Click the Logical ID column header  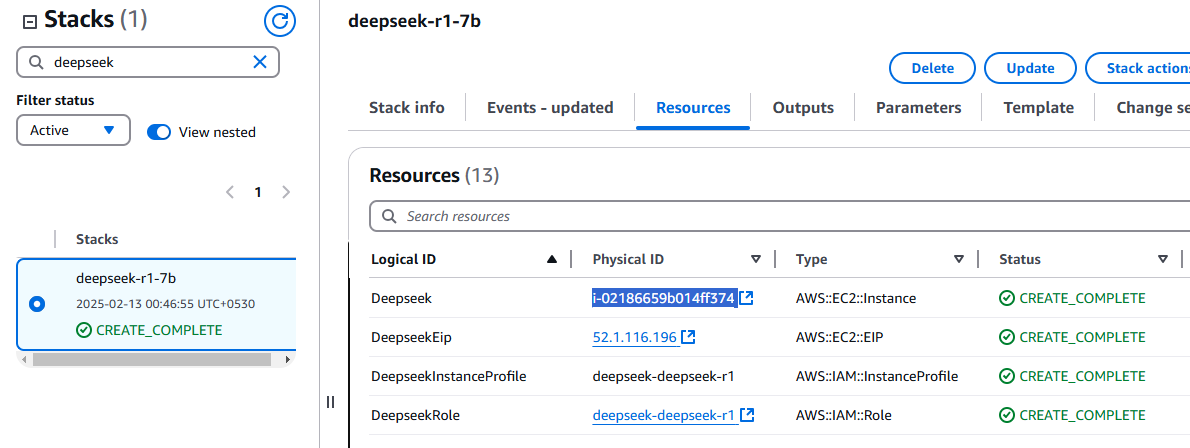pos(403,260)
